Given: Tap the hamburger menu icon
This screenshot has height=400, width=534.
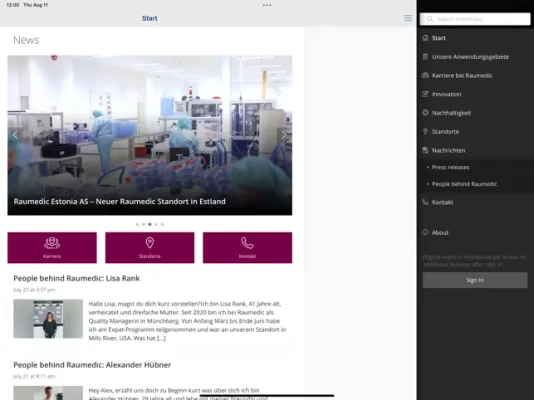Looking at the screenshot, I should pyautogui.click(x=408, y=18).
